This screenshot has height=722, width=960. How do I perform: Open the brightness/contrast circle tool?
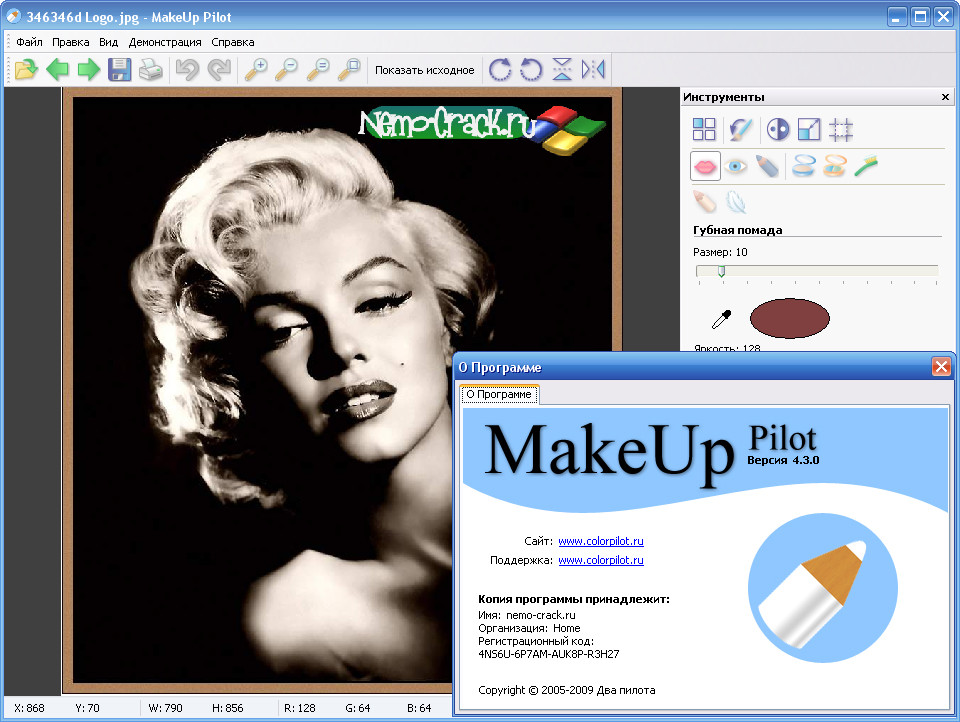pyautogui.click(x=778, y=129)
